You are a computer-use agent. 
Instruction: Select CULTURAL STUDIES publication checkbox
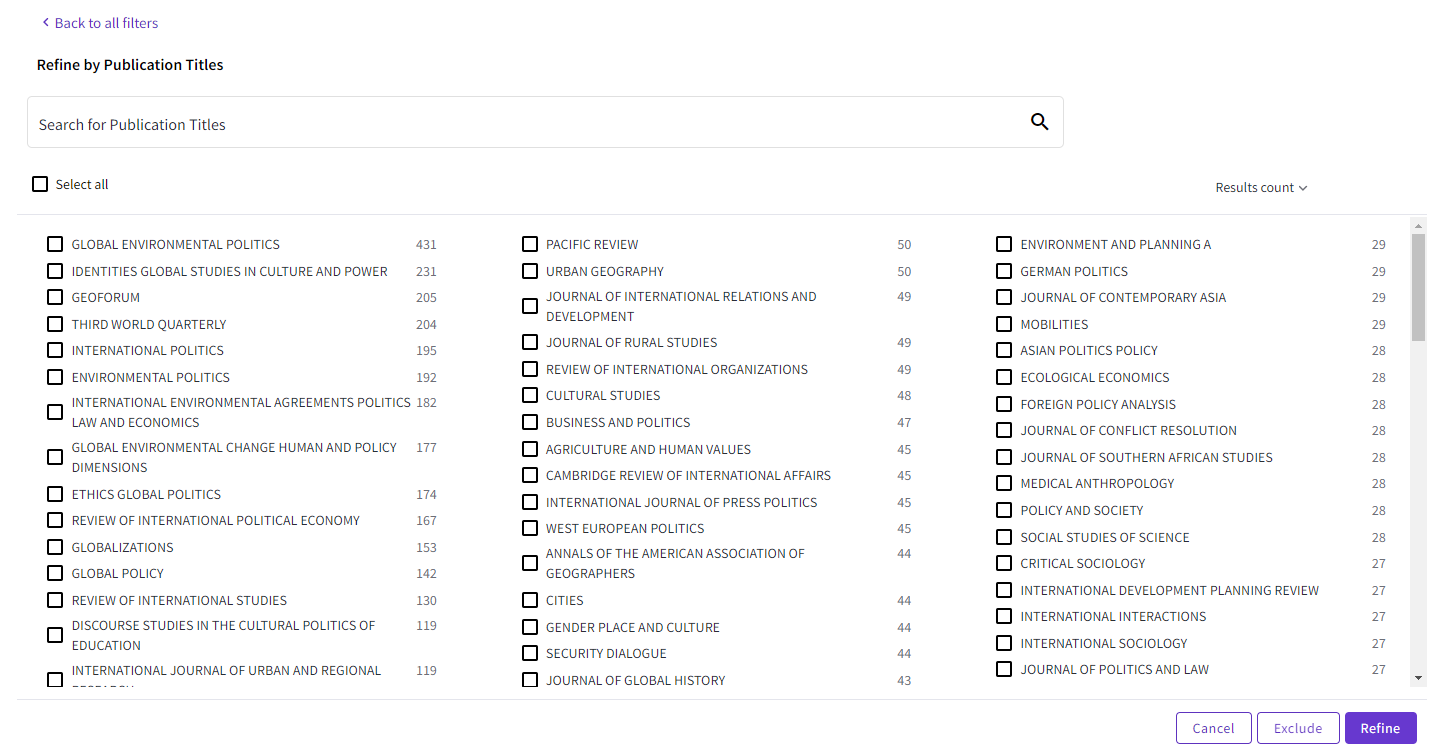530,395
